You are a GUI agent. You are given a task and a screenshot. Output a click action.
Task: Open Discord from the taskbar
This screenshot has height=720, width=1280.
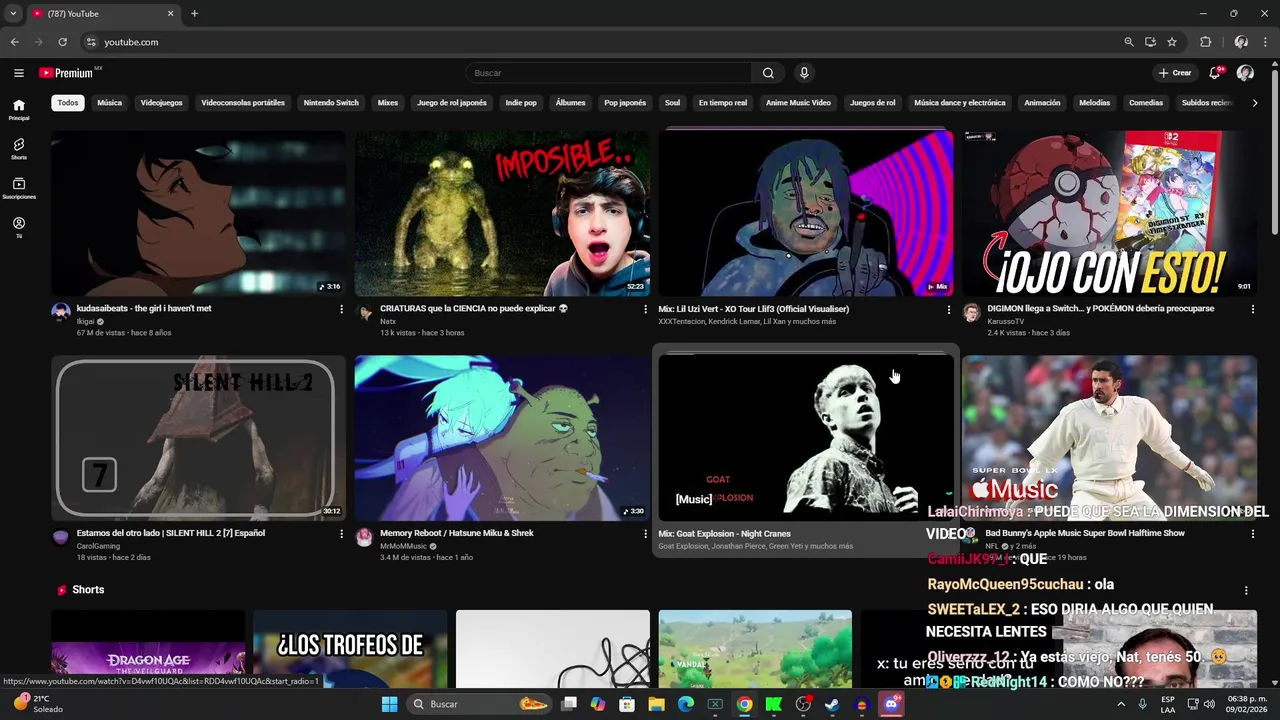(x=891, y=704)
